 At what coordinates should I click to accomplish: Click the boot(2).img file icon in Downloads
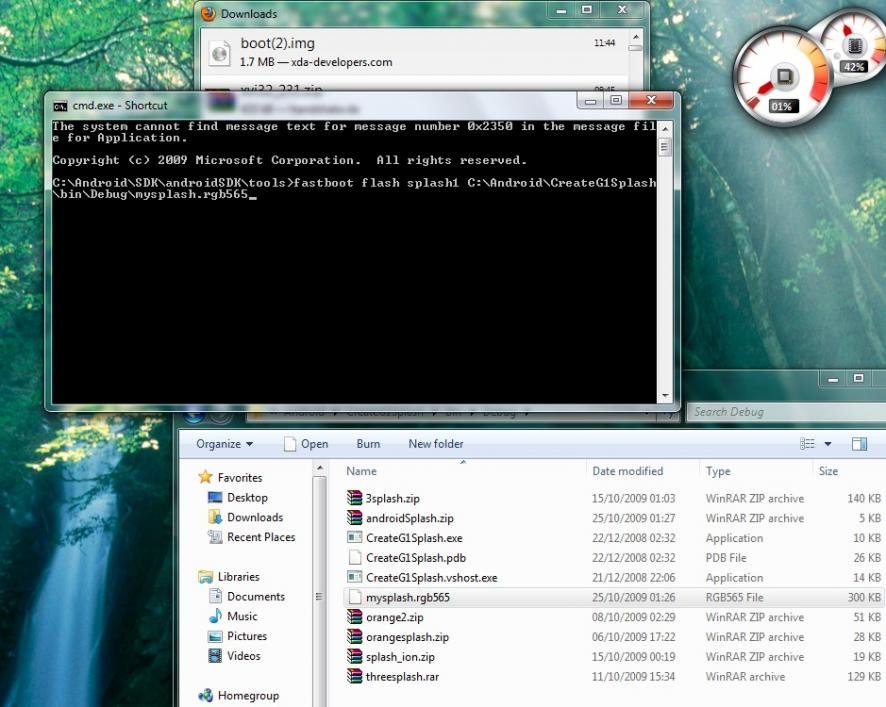(220, 53)
